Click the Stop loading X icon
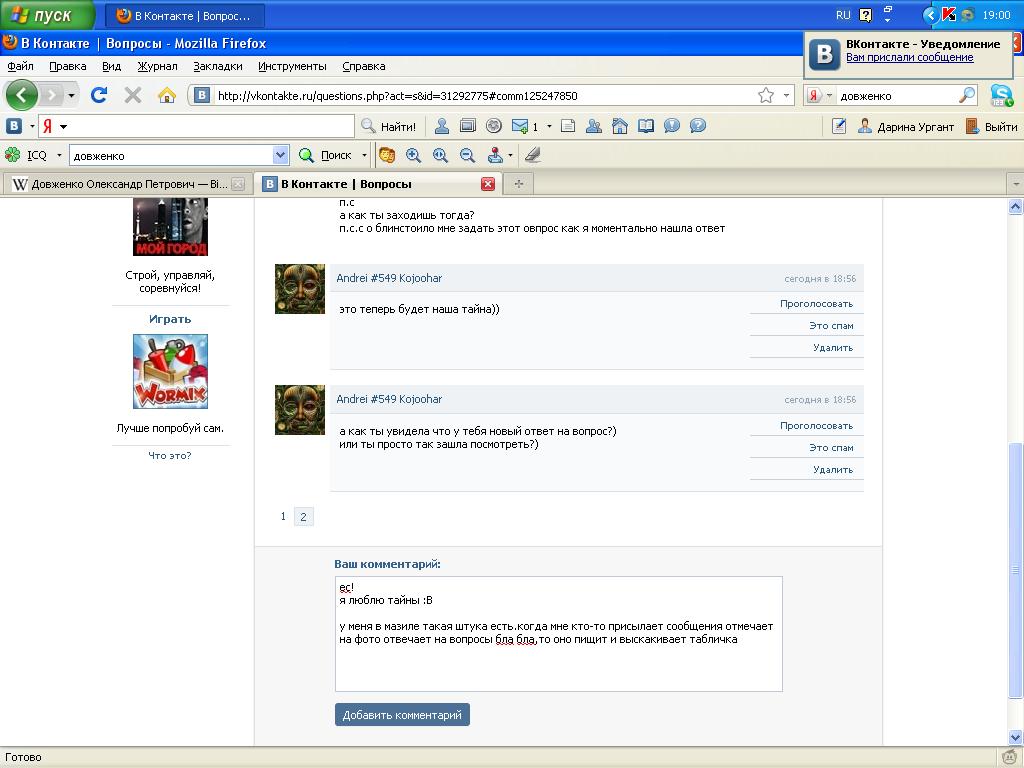Viewport: 1024px width, 768px height. (133, 95)
